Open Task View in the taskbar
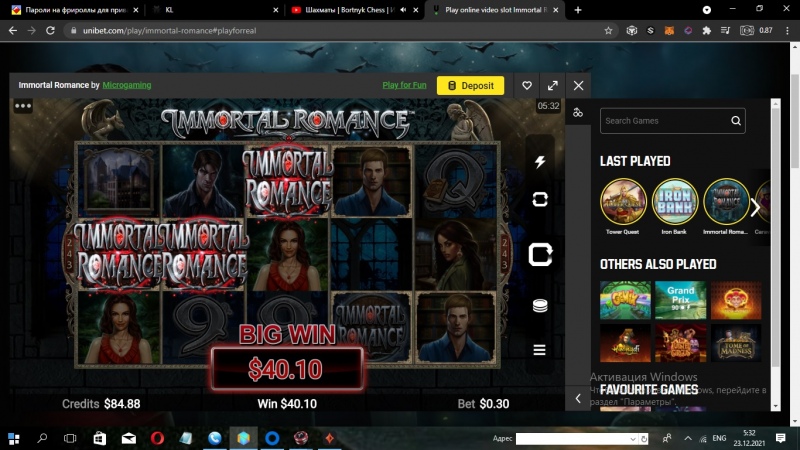Viewport: 800px width, 450px height. click(70, 438)
